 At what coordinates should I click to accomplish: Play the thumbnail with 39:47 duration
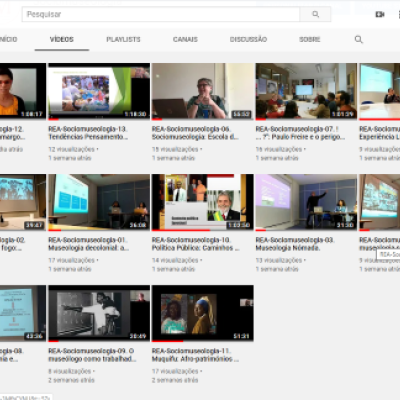coord(23,202)
